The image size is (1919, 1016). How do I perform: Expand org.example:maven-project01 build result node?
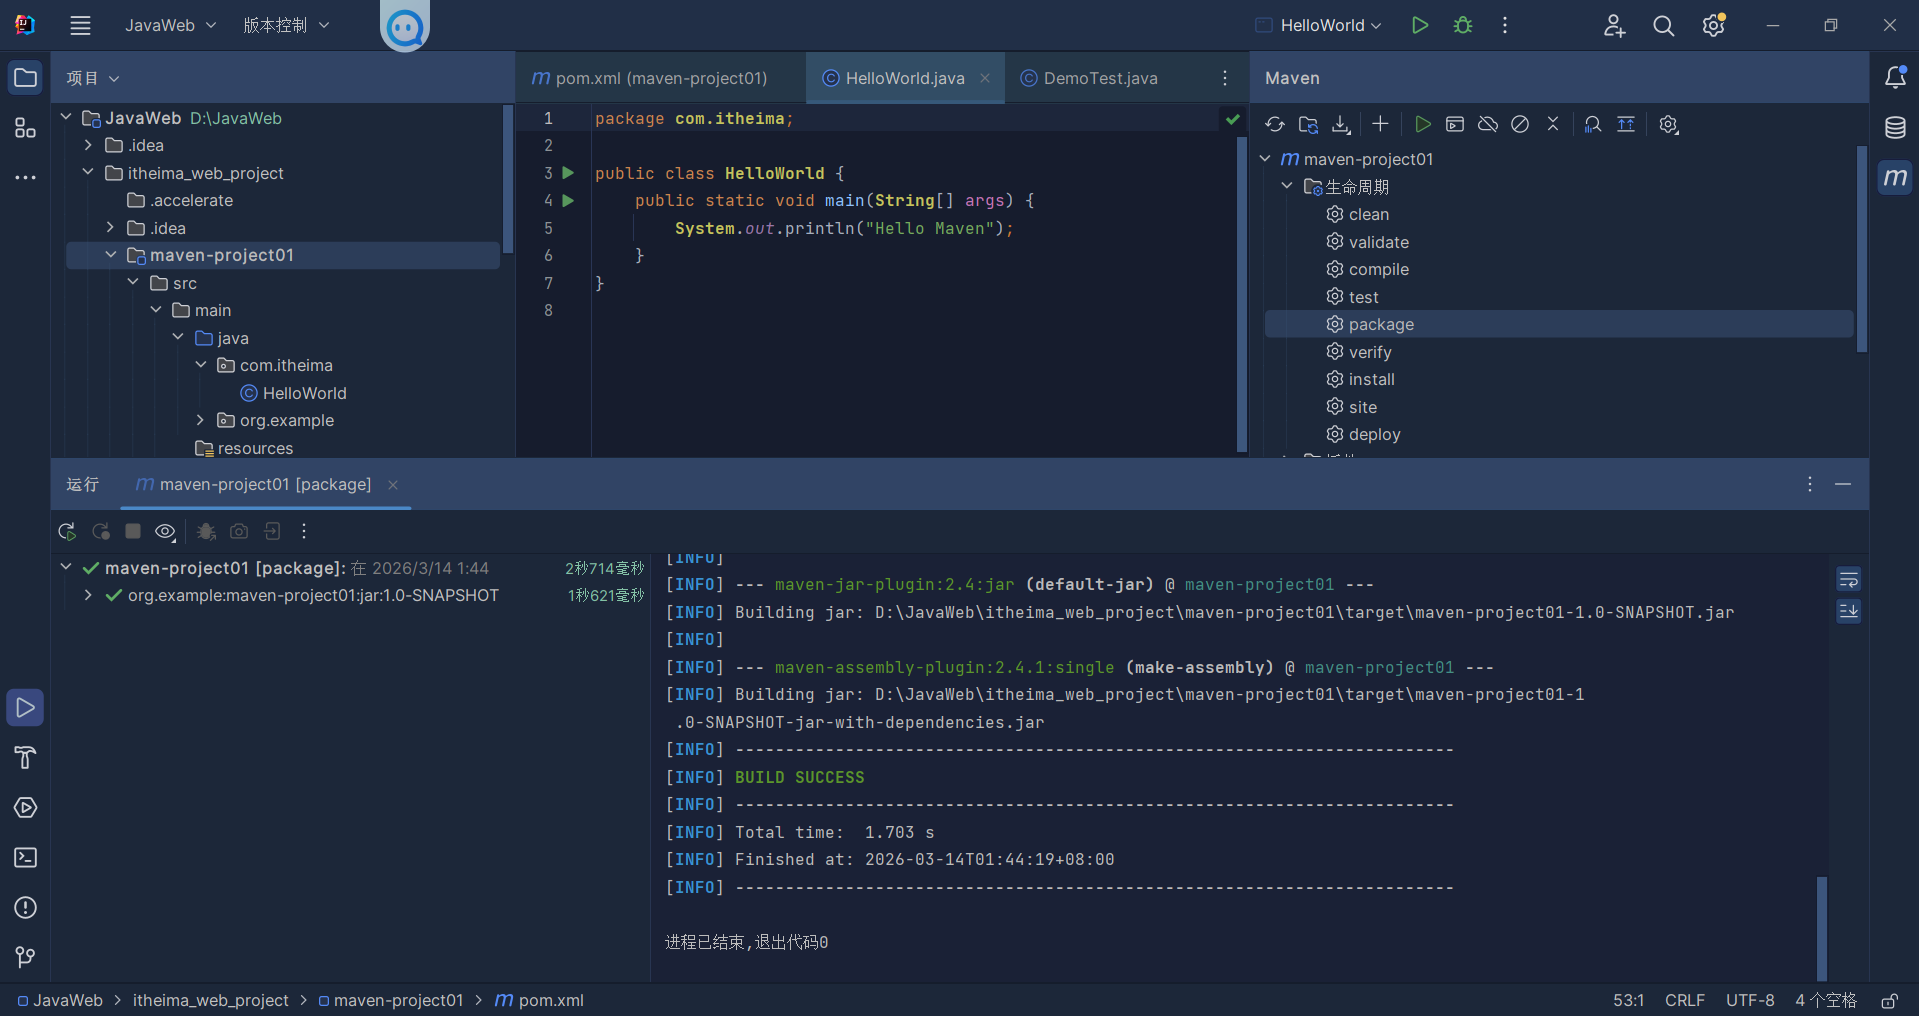pyautogui.click(x=88, y=595)
